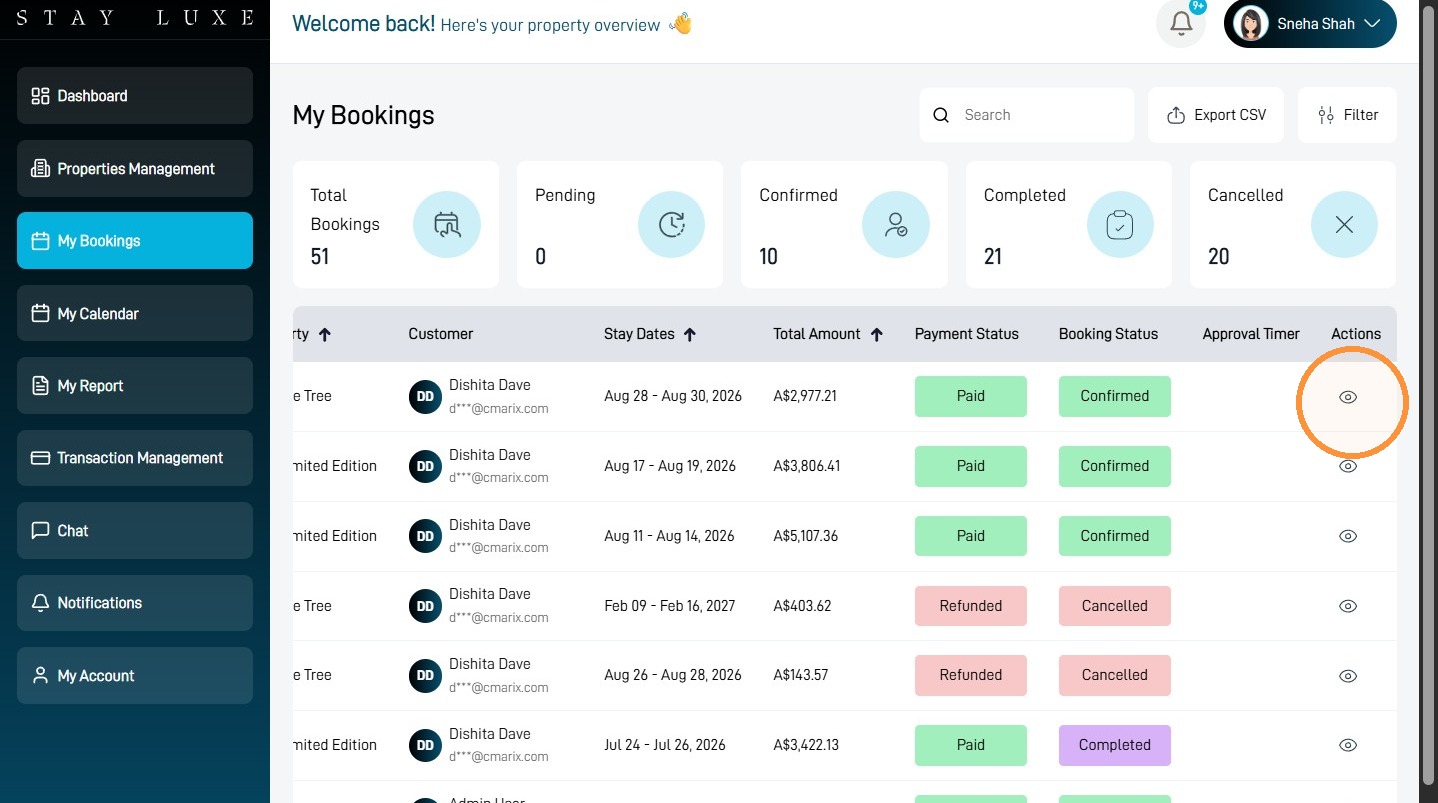Click the DD avatar for Aug 17 booking

pyautogui.click(x=425, y=466)
